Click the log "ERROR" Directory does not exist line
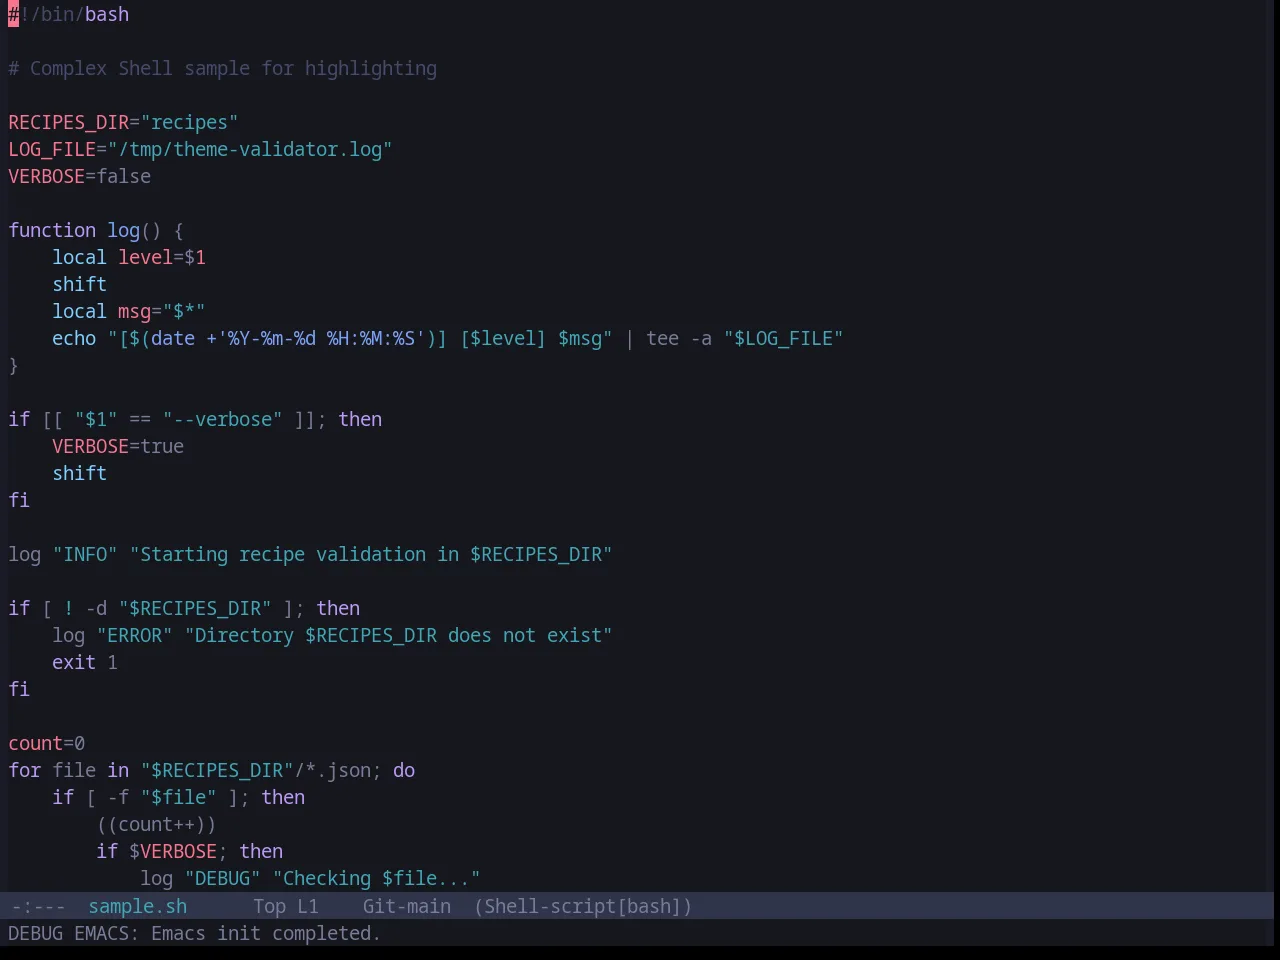Screen dimensions: 1280x960 332,635
